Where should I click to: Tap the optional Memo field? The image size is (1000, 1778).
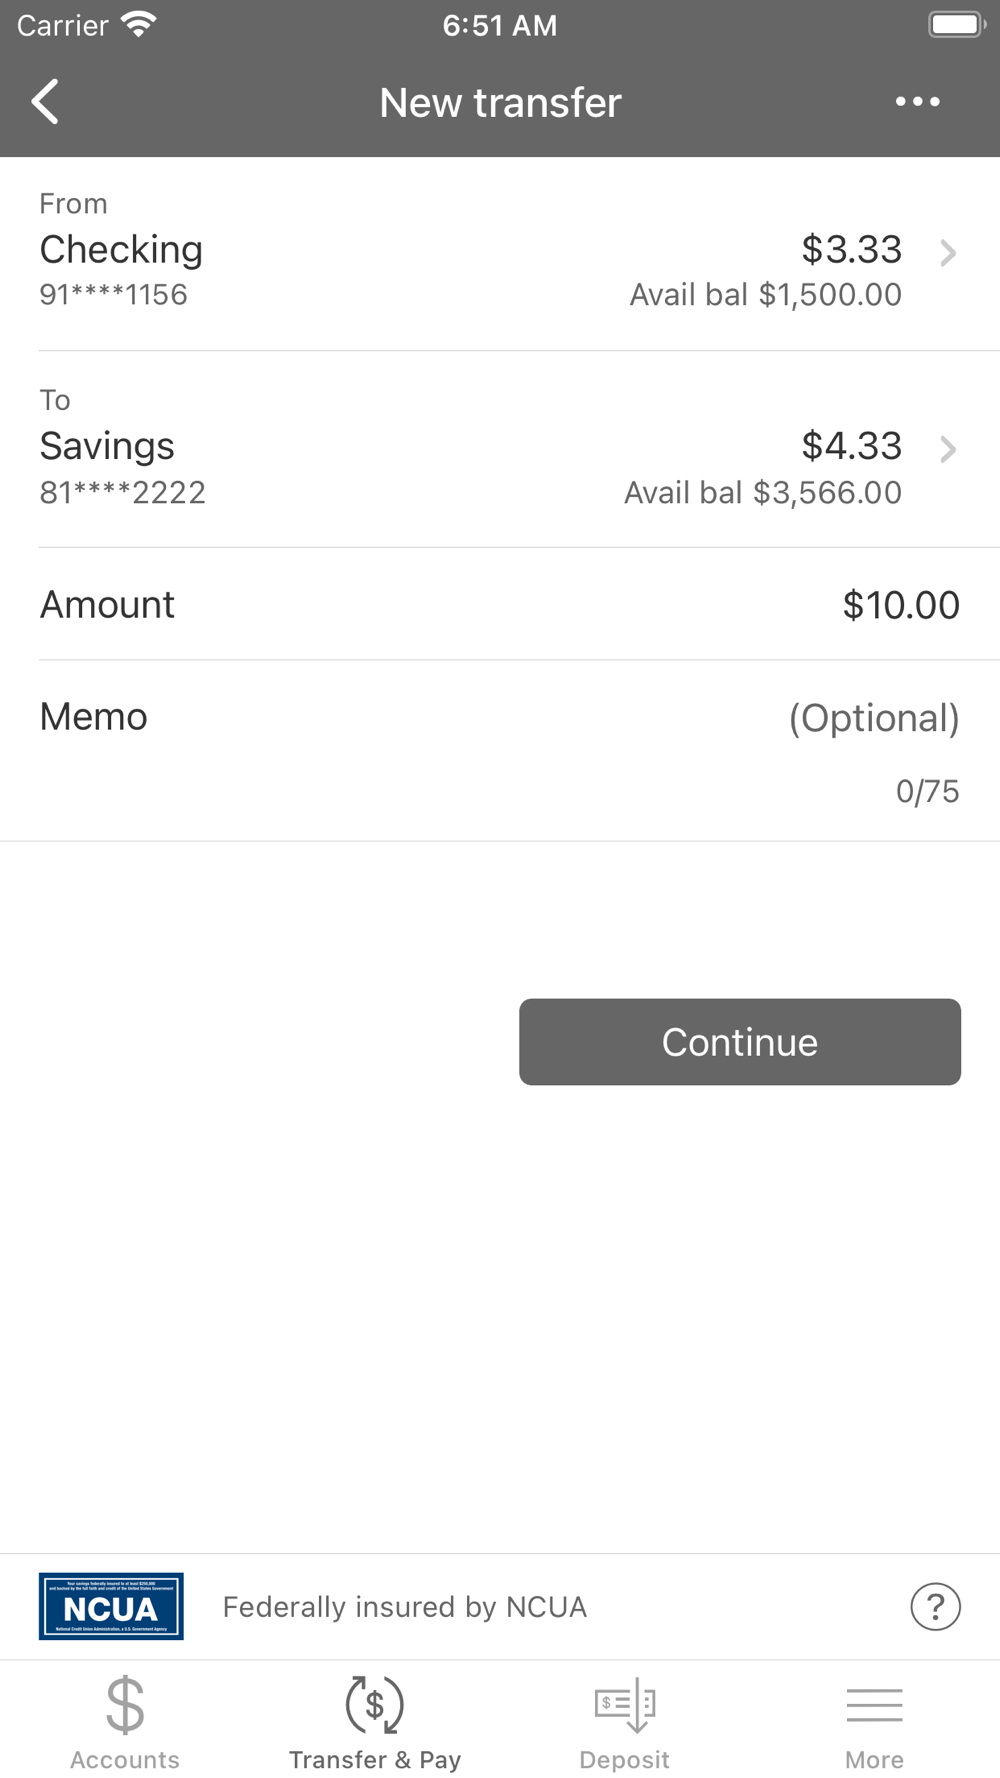click(x=873, y=718)
